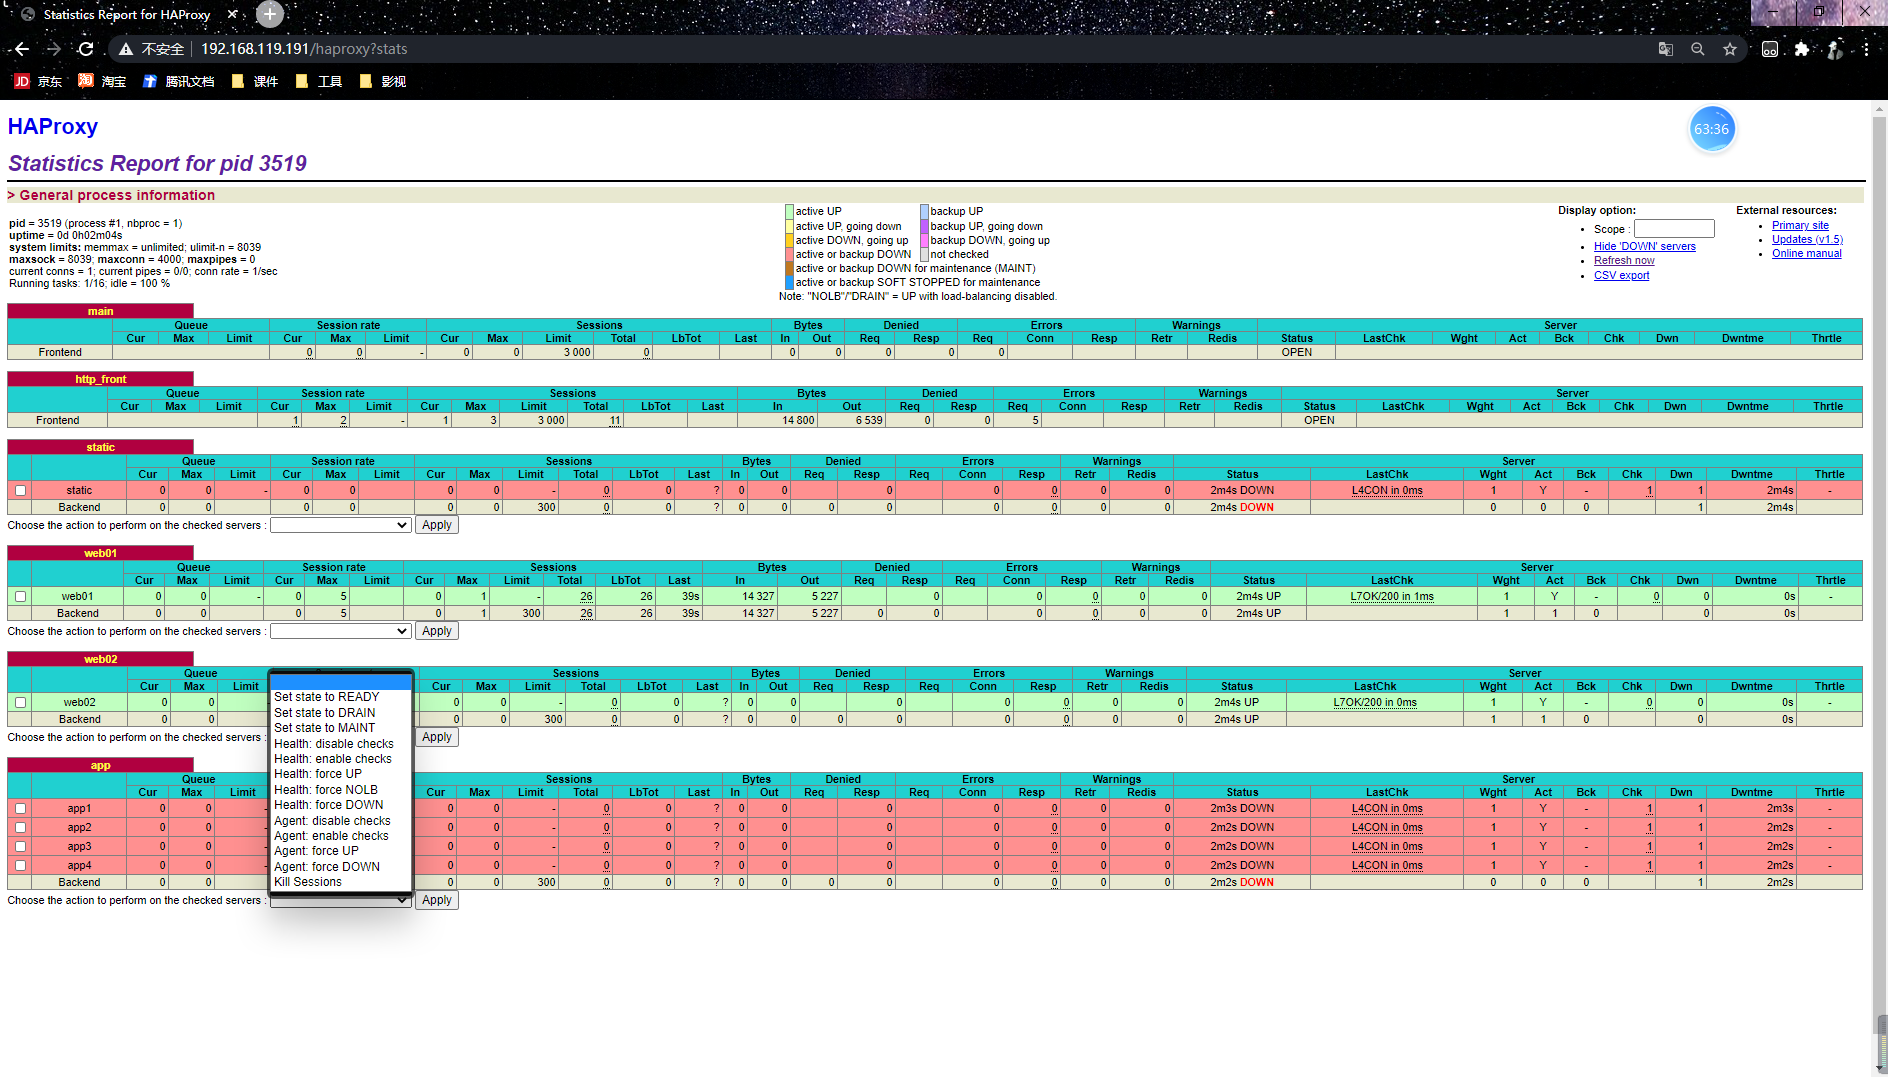
Task: Apply the action for web02 servers
Action: pos(437,737)
